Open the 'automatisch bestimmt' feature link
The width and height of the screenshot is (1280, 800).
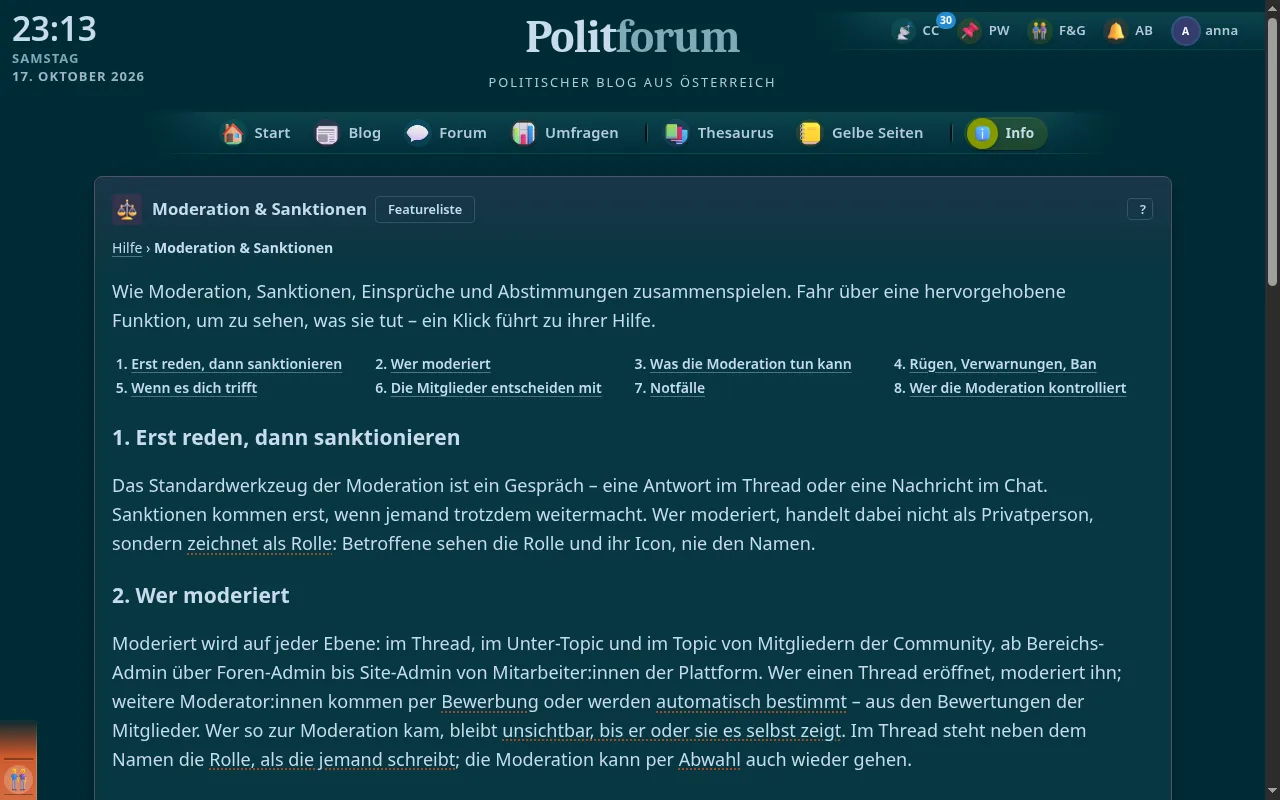point(751,701)
